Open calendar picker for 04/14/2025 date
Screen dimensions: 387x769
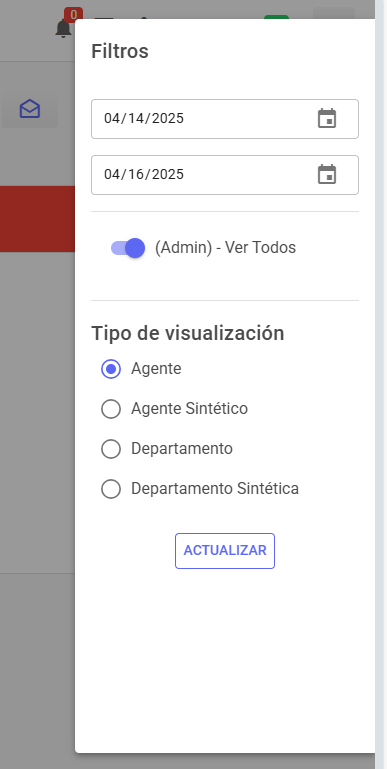(327, 119)
